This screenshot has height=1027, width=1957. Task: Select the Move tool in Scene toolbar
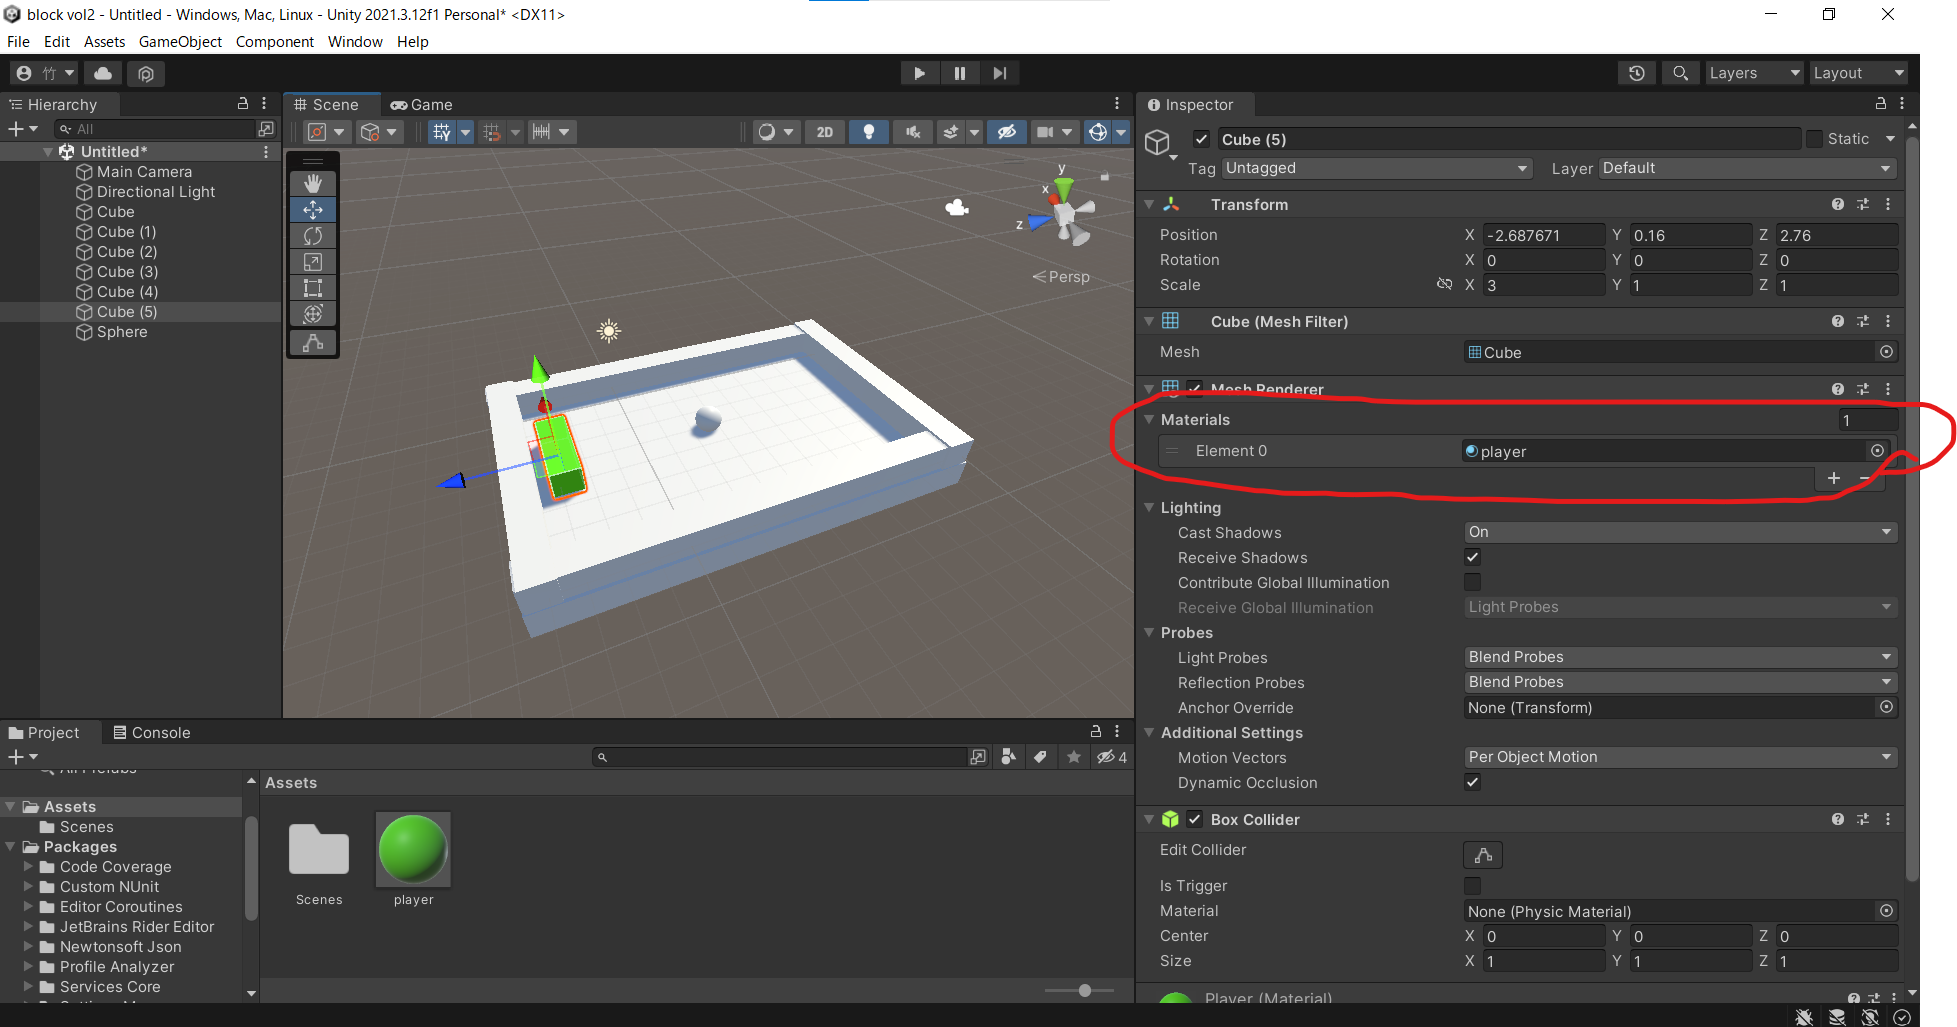tap(313, 210)
